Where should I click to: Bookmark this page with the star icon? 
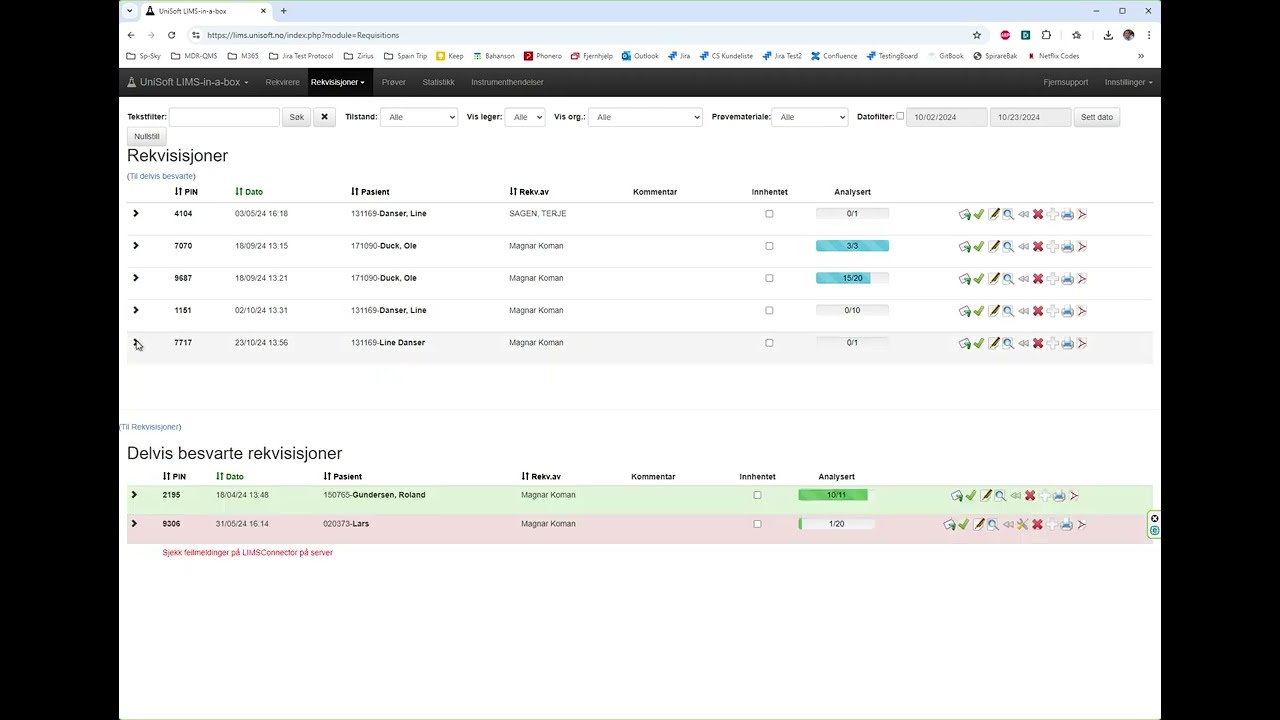pos(977,35)
